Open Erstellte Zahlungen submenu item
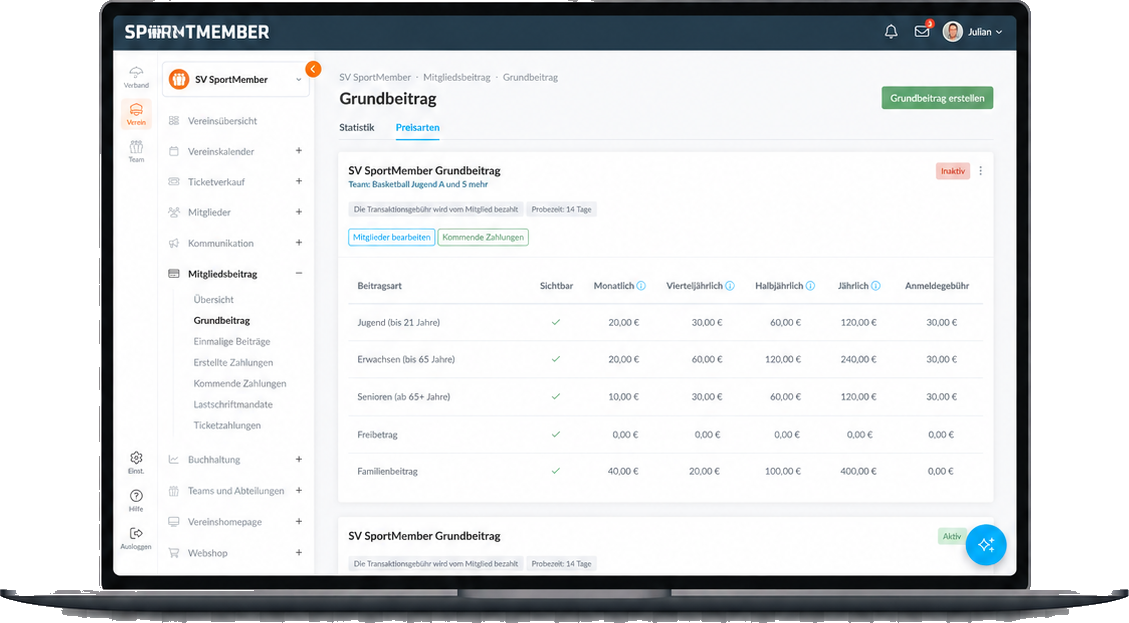The width and height of the screenshot is (1129, 623). click(233, 362)
